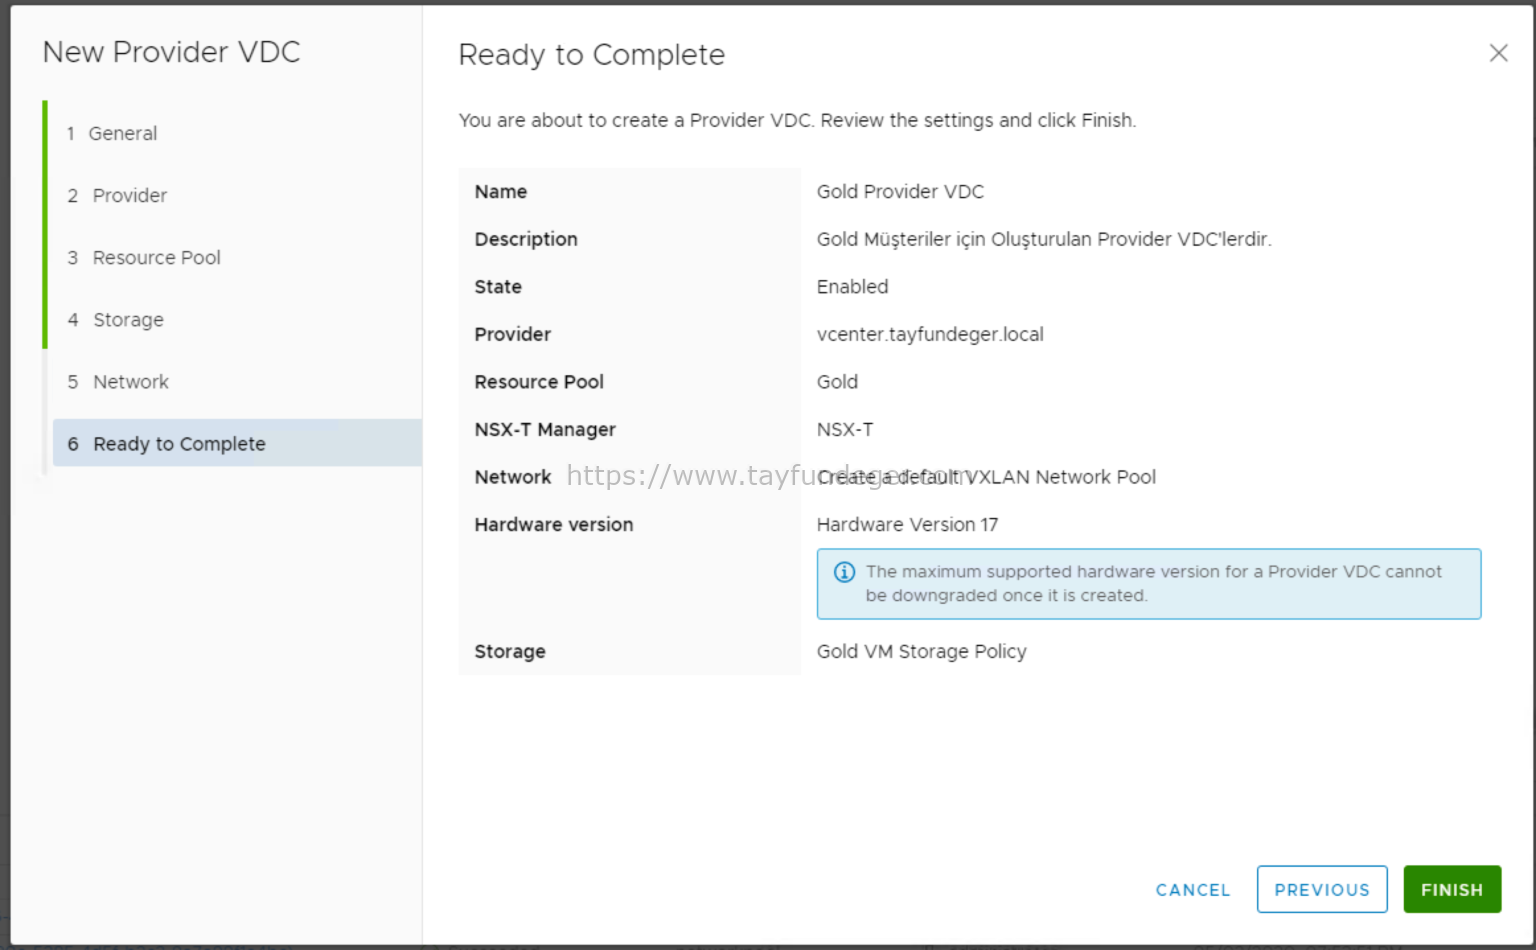
Task: Go back using the Previous button
Action: point(1322,889)
